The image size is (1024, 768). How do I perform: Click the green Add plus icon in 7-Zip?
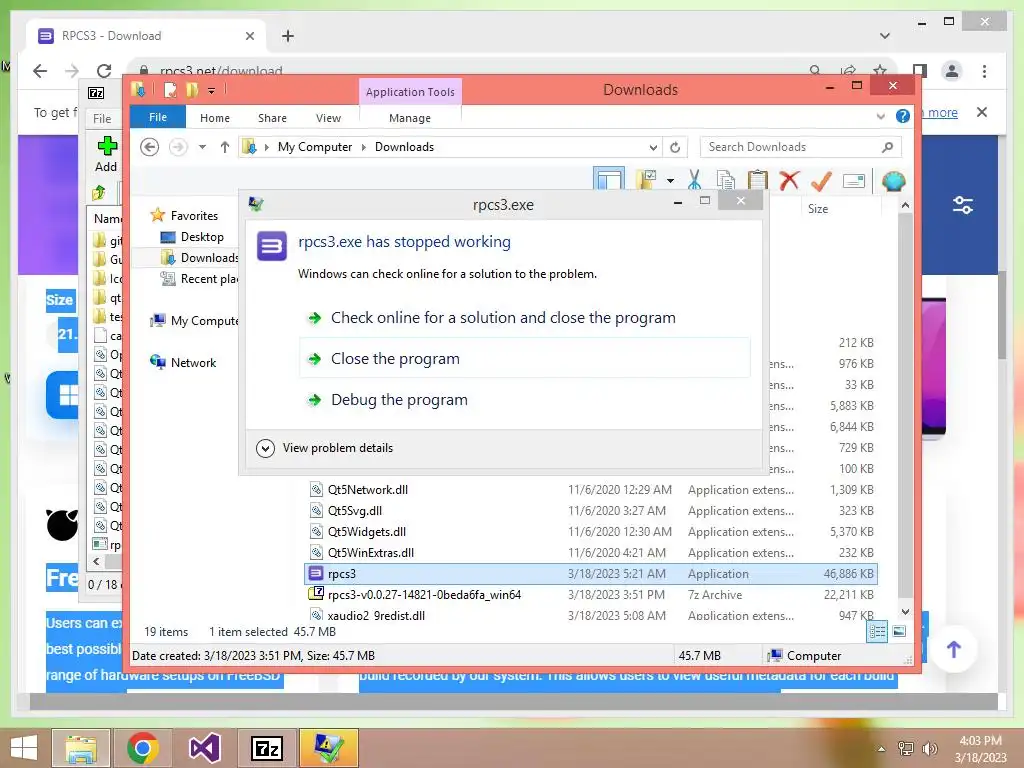coord(106,146)
